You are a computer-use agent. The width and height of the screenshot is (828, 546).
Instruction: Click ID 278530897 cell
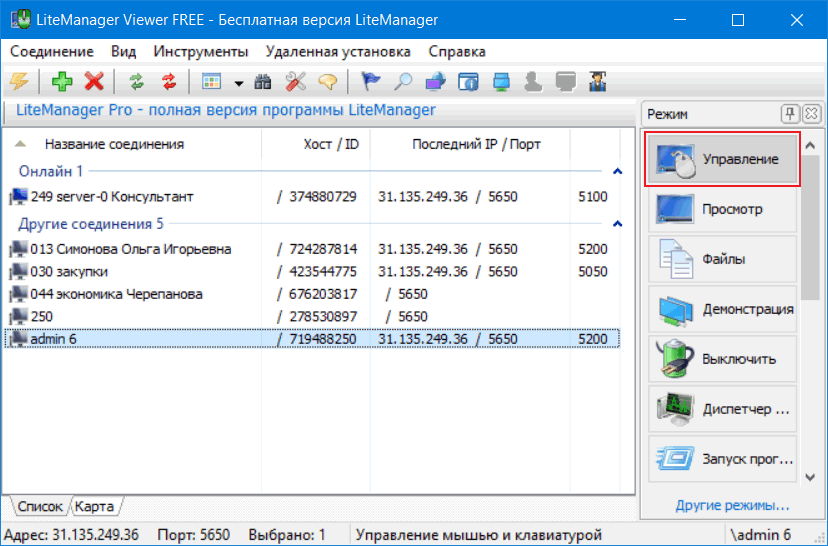pos(323,316)
